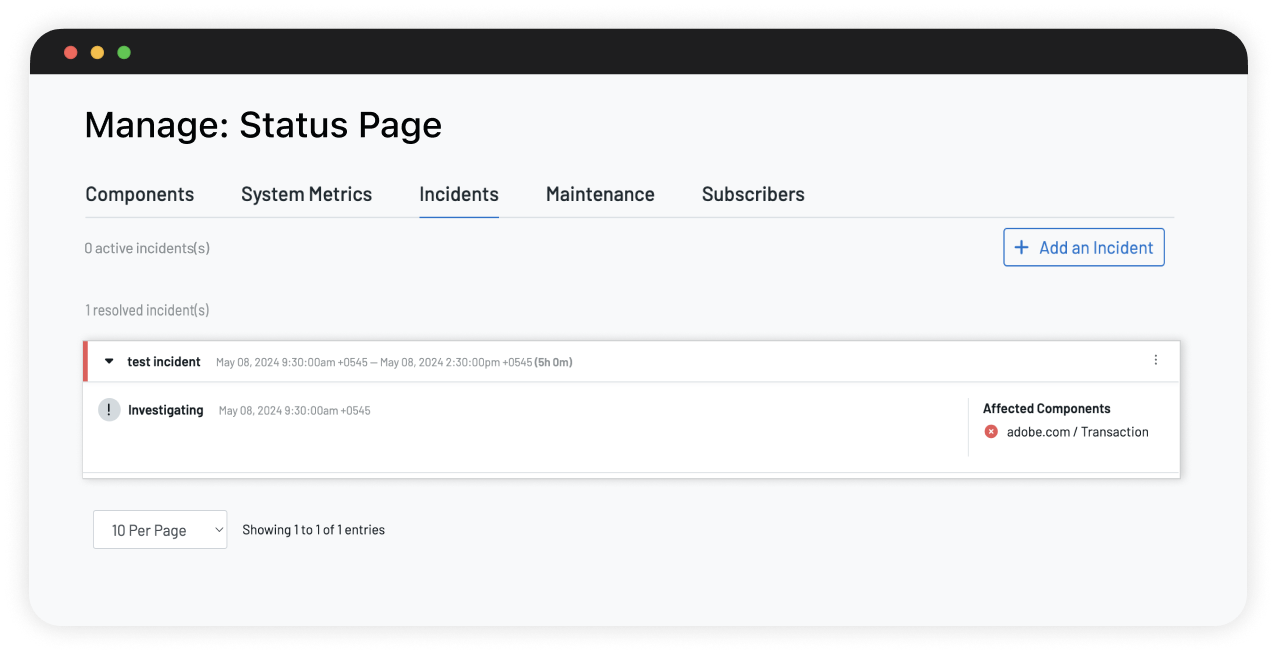Click the (5h 0m) duration text

tap(553, 362)
